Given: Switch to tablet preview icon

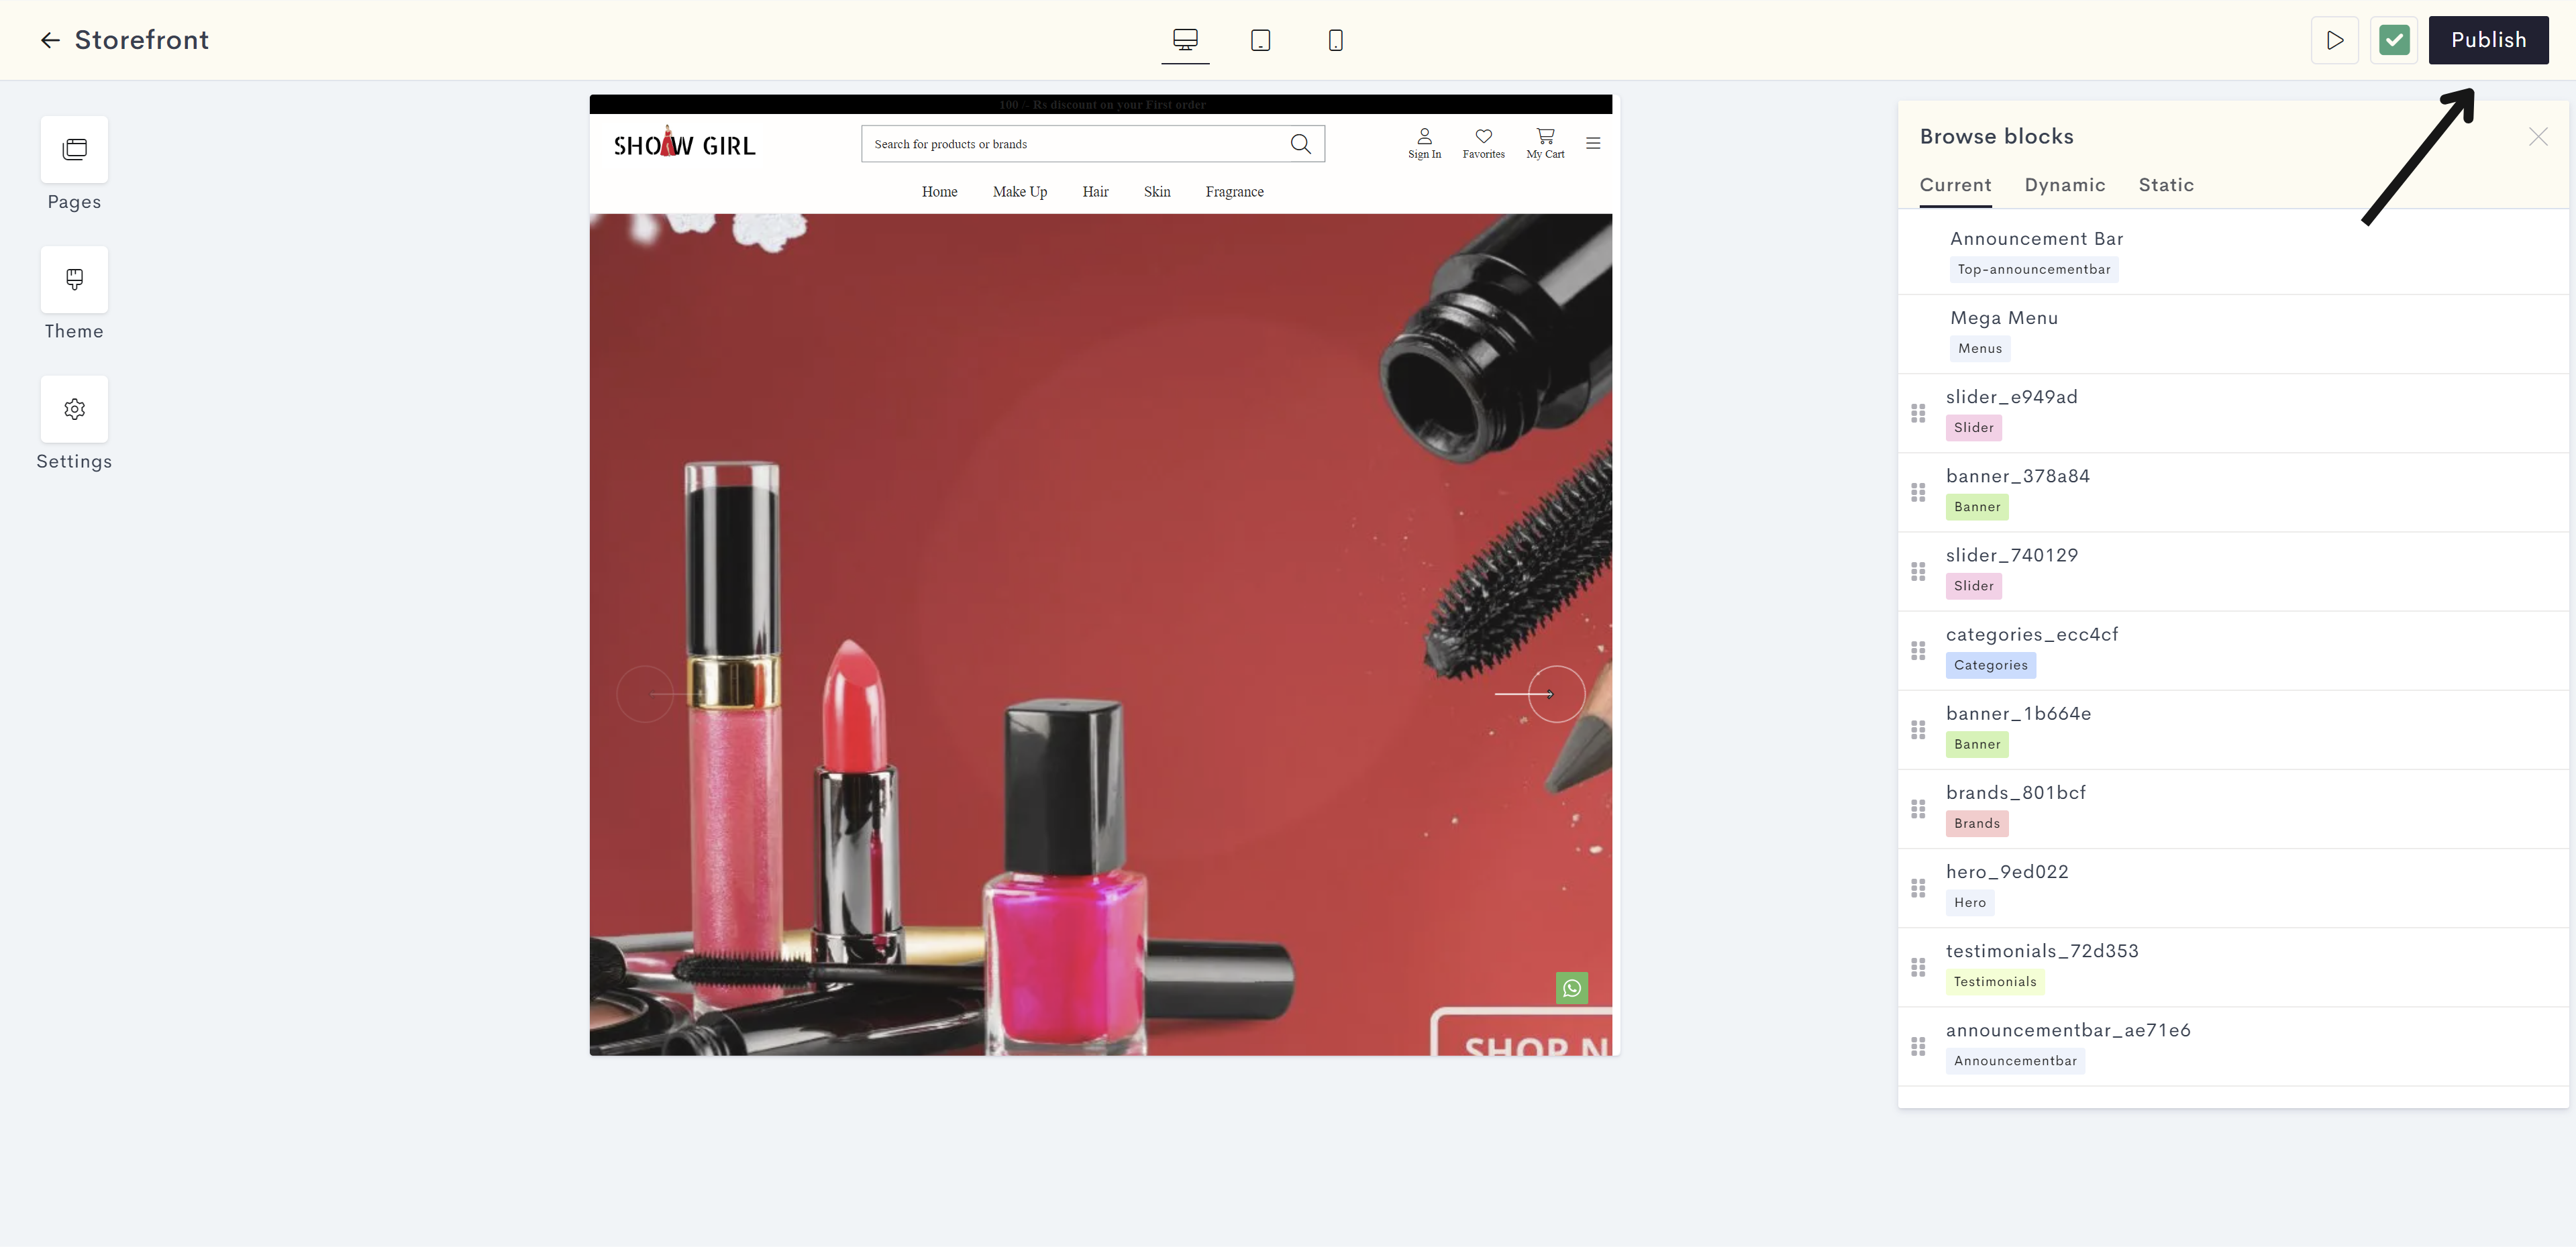Looking at the screenshot, I should click(1260, 40).
